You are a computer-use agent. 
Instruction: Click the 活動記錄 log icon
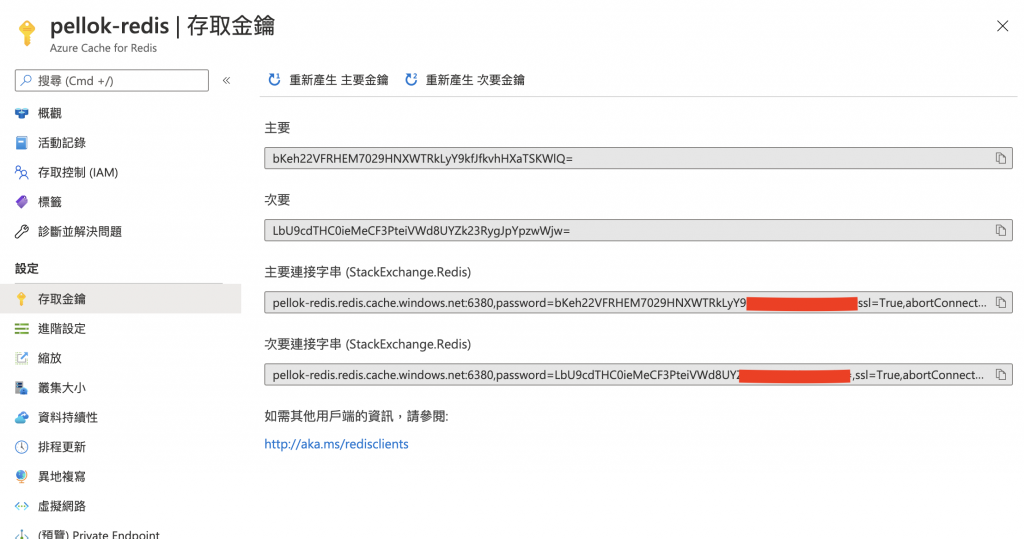[22, 142]
